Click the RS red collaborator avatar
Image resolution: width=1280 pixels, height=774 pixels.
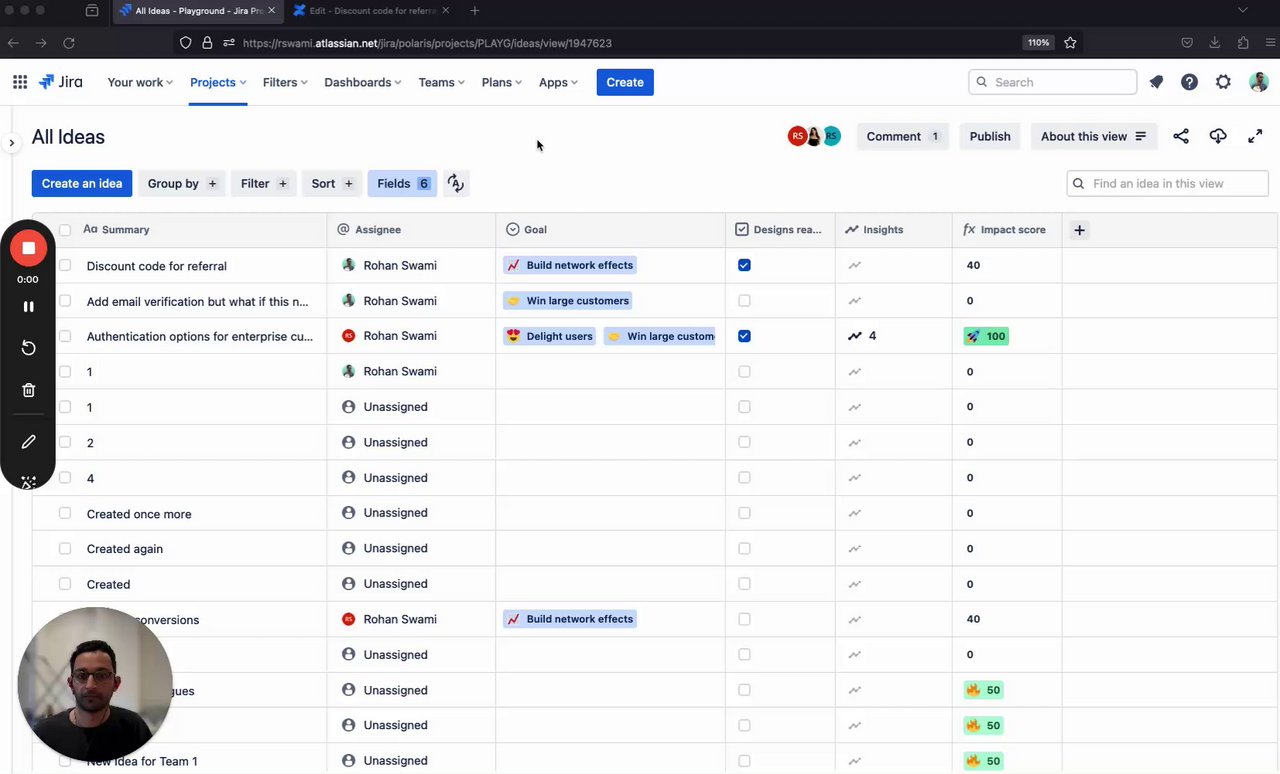tap(797, 136)
